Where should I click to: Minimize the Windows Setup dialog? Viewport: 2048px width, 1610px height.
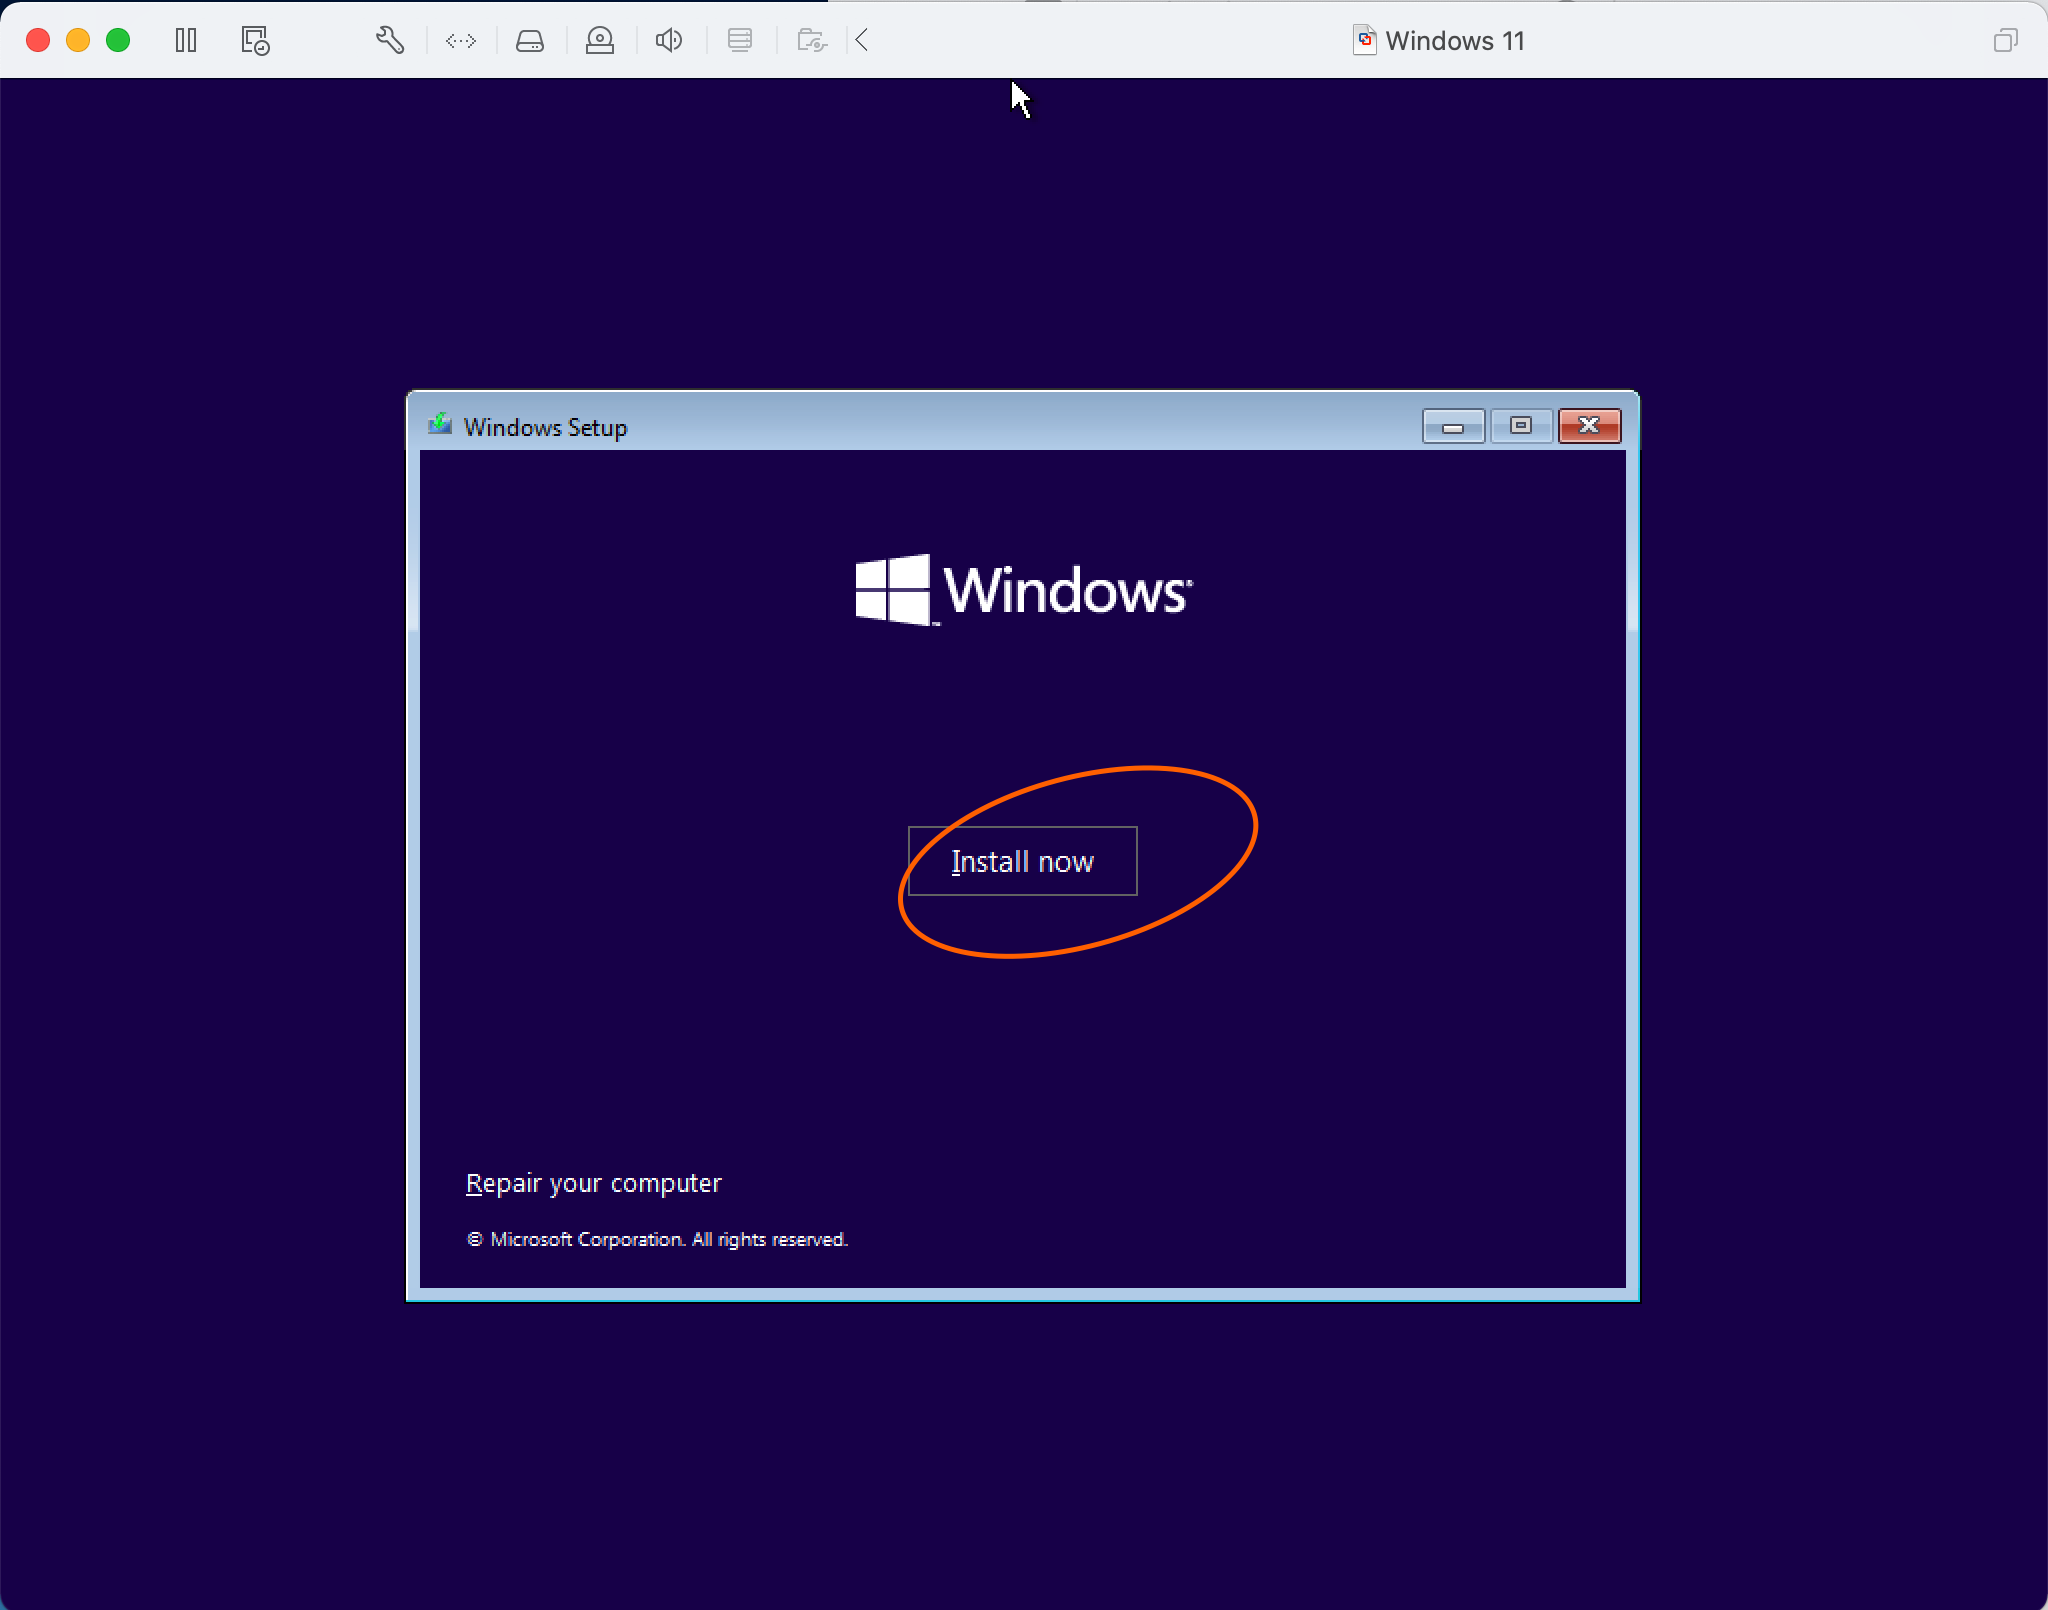tap(1453, 426)
